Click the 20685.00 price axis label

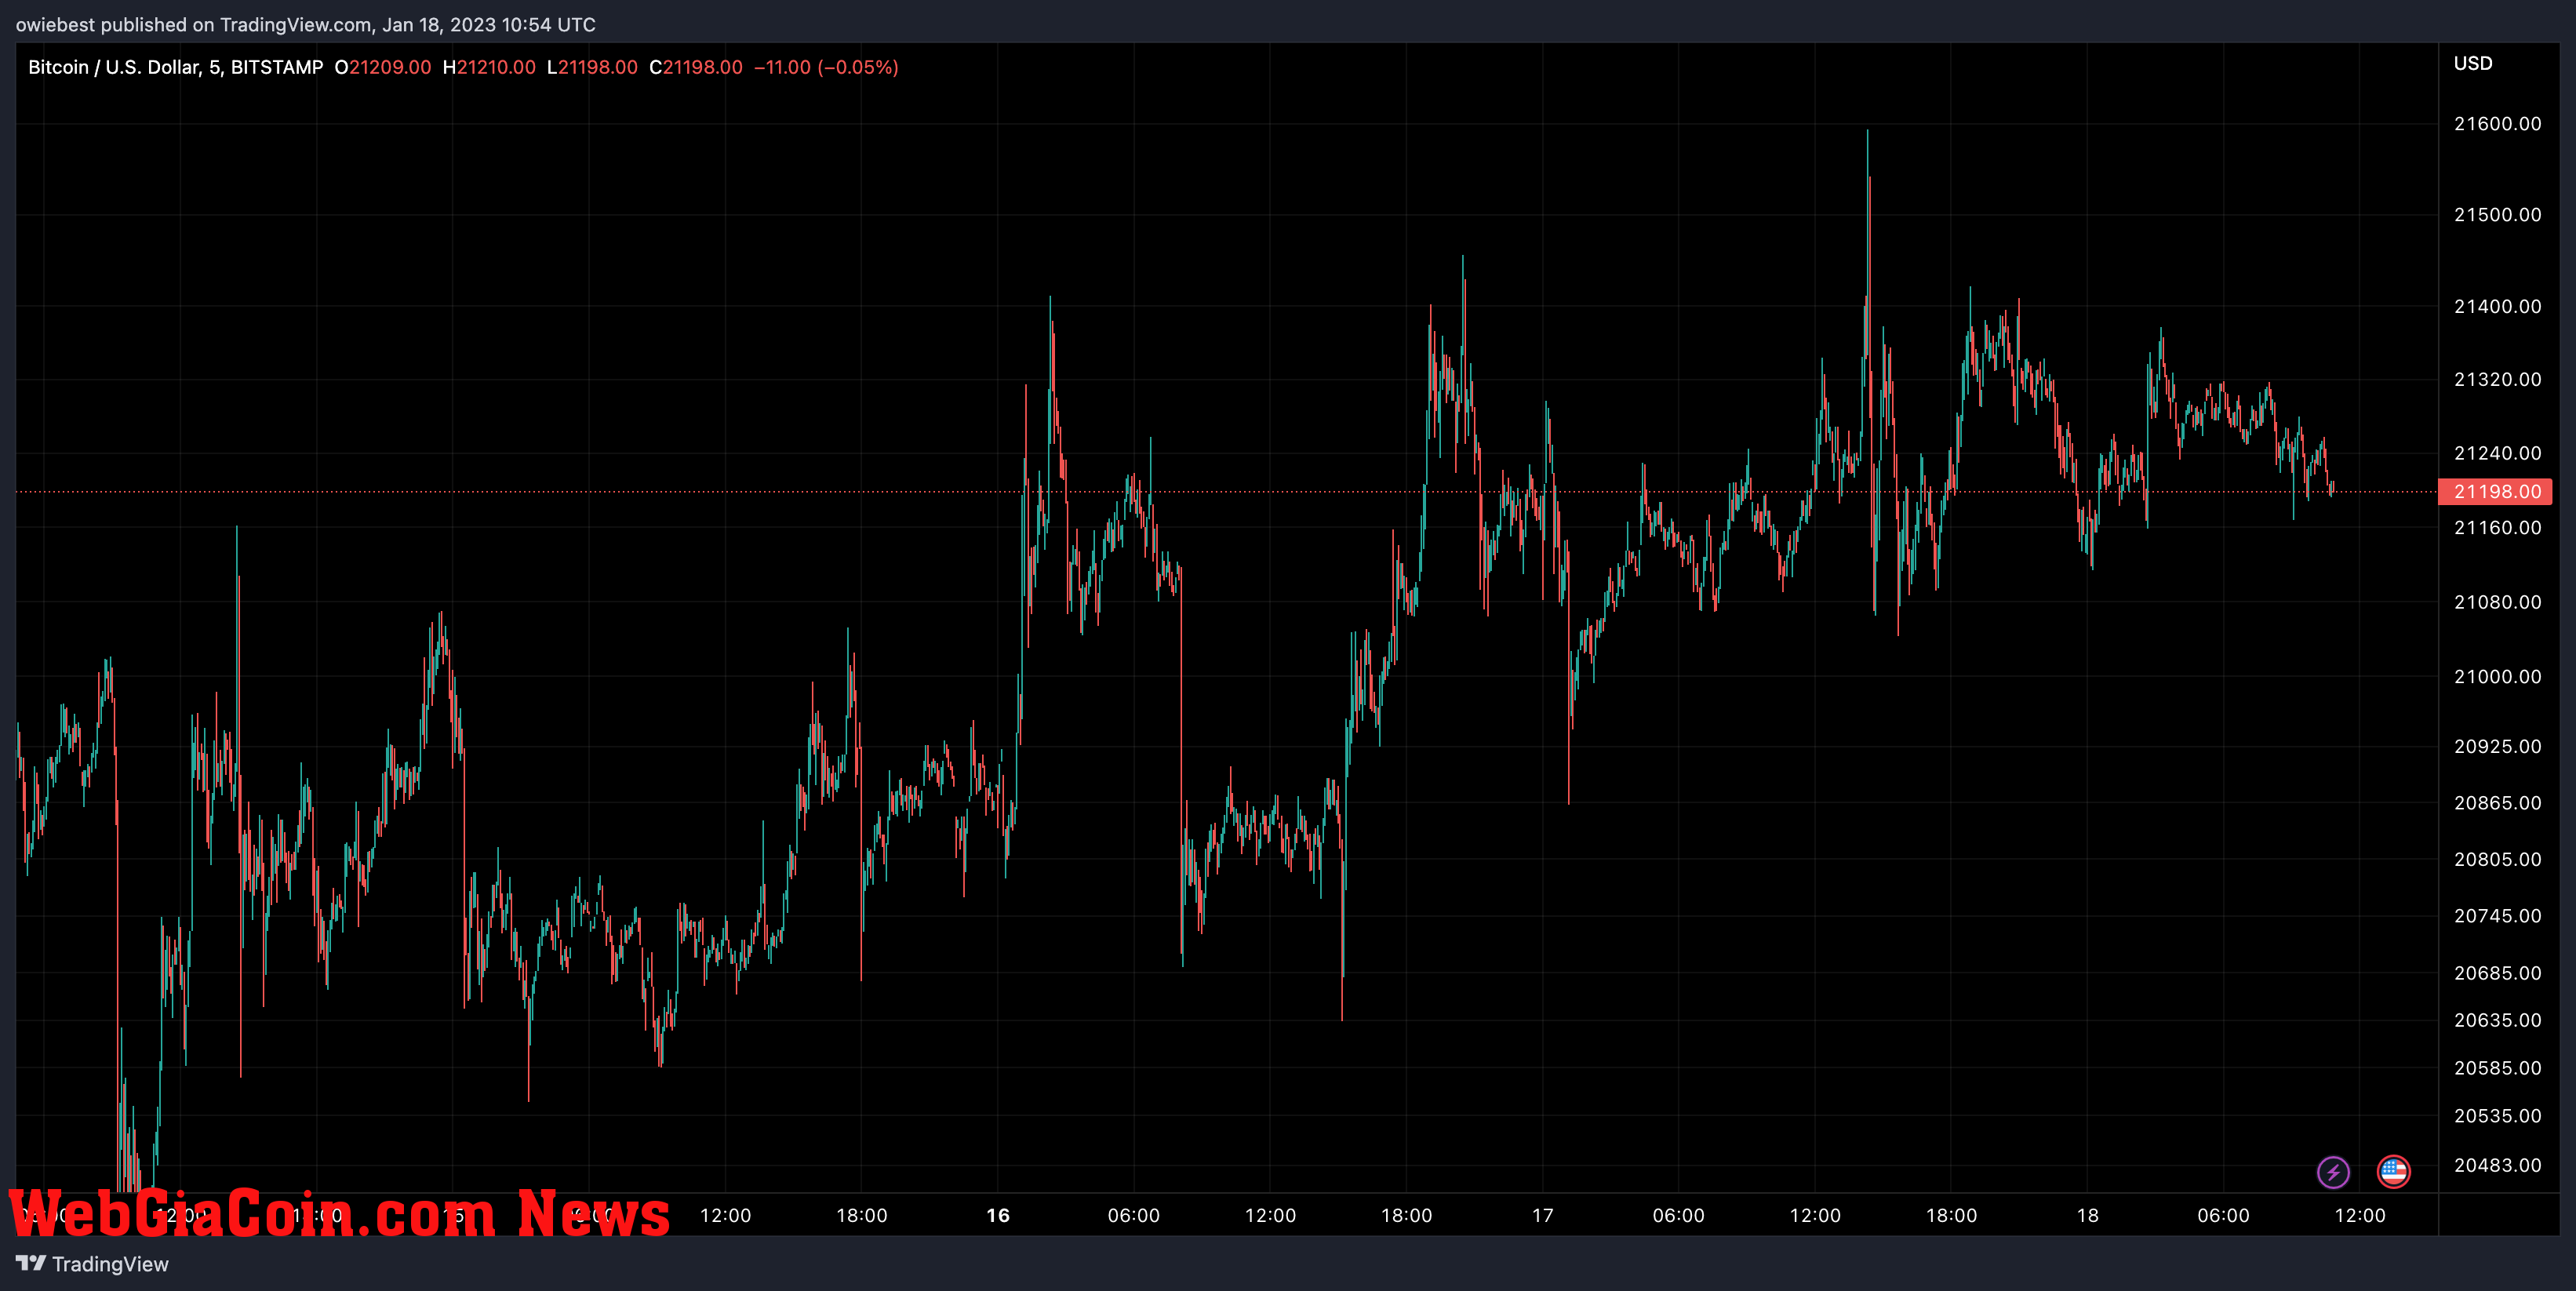click(x=2497, y=973)
